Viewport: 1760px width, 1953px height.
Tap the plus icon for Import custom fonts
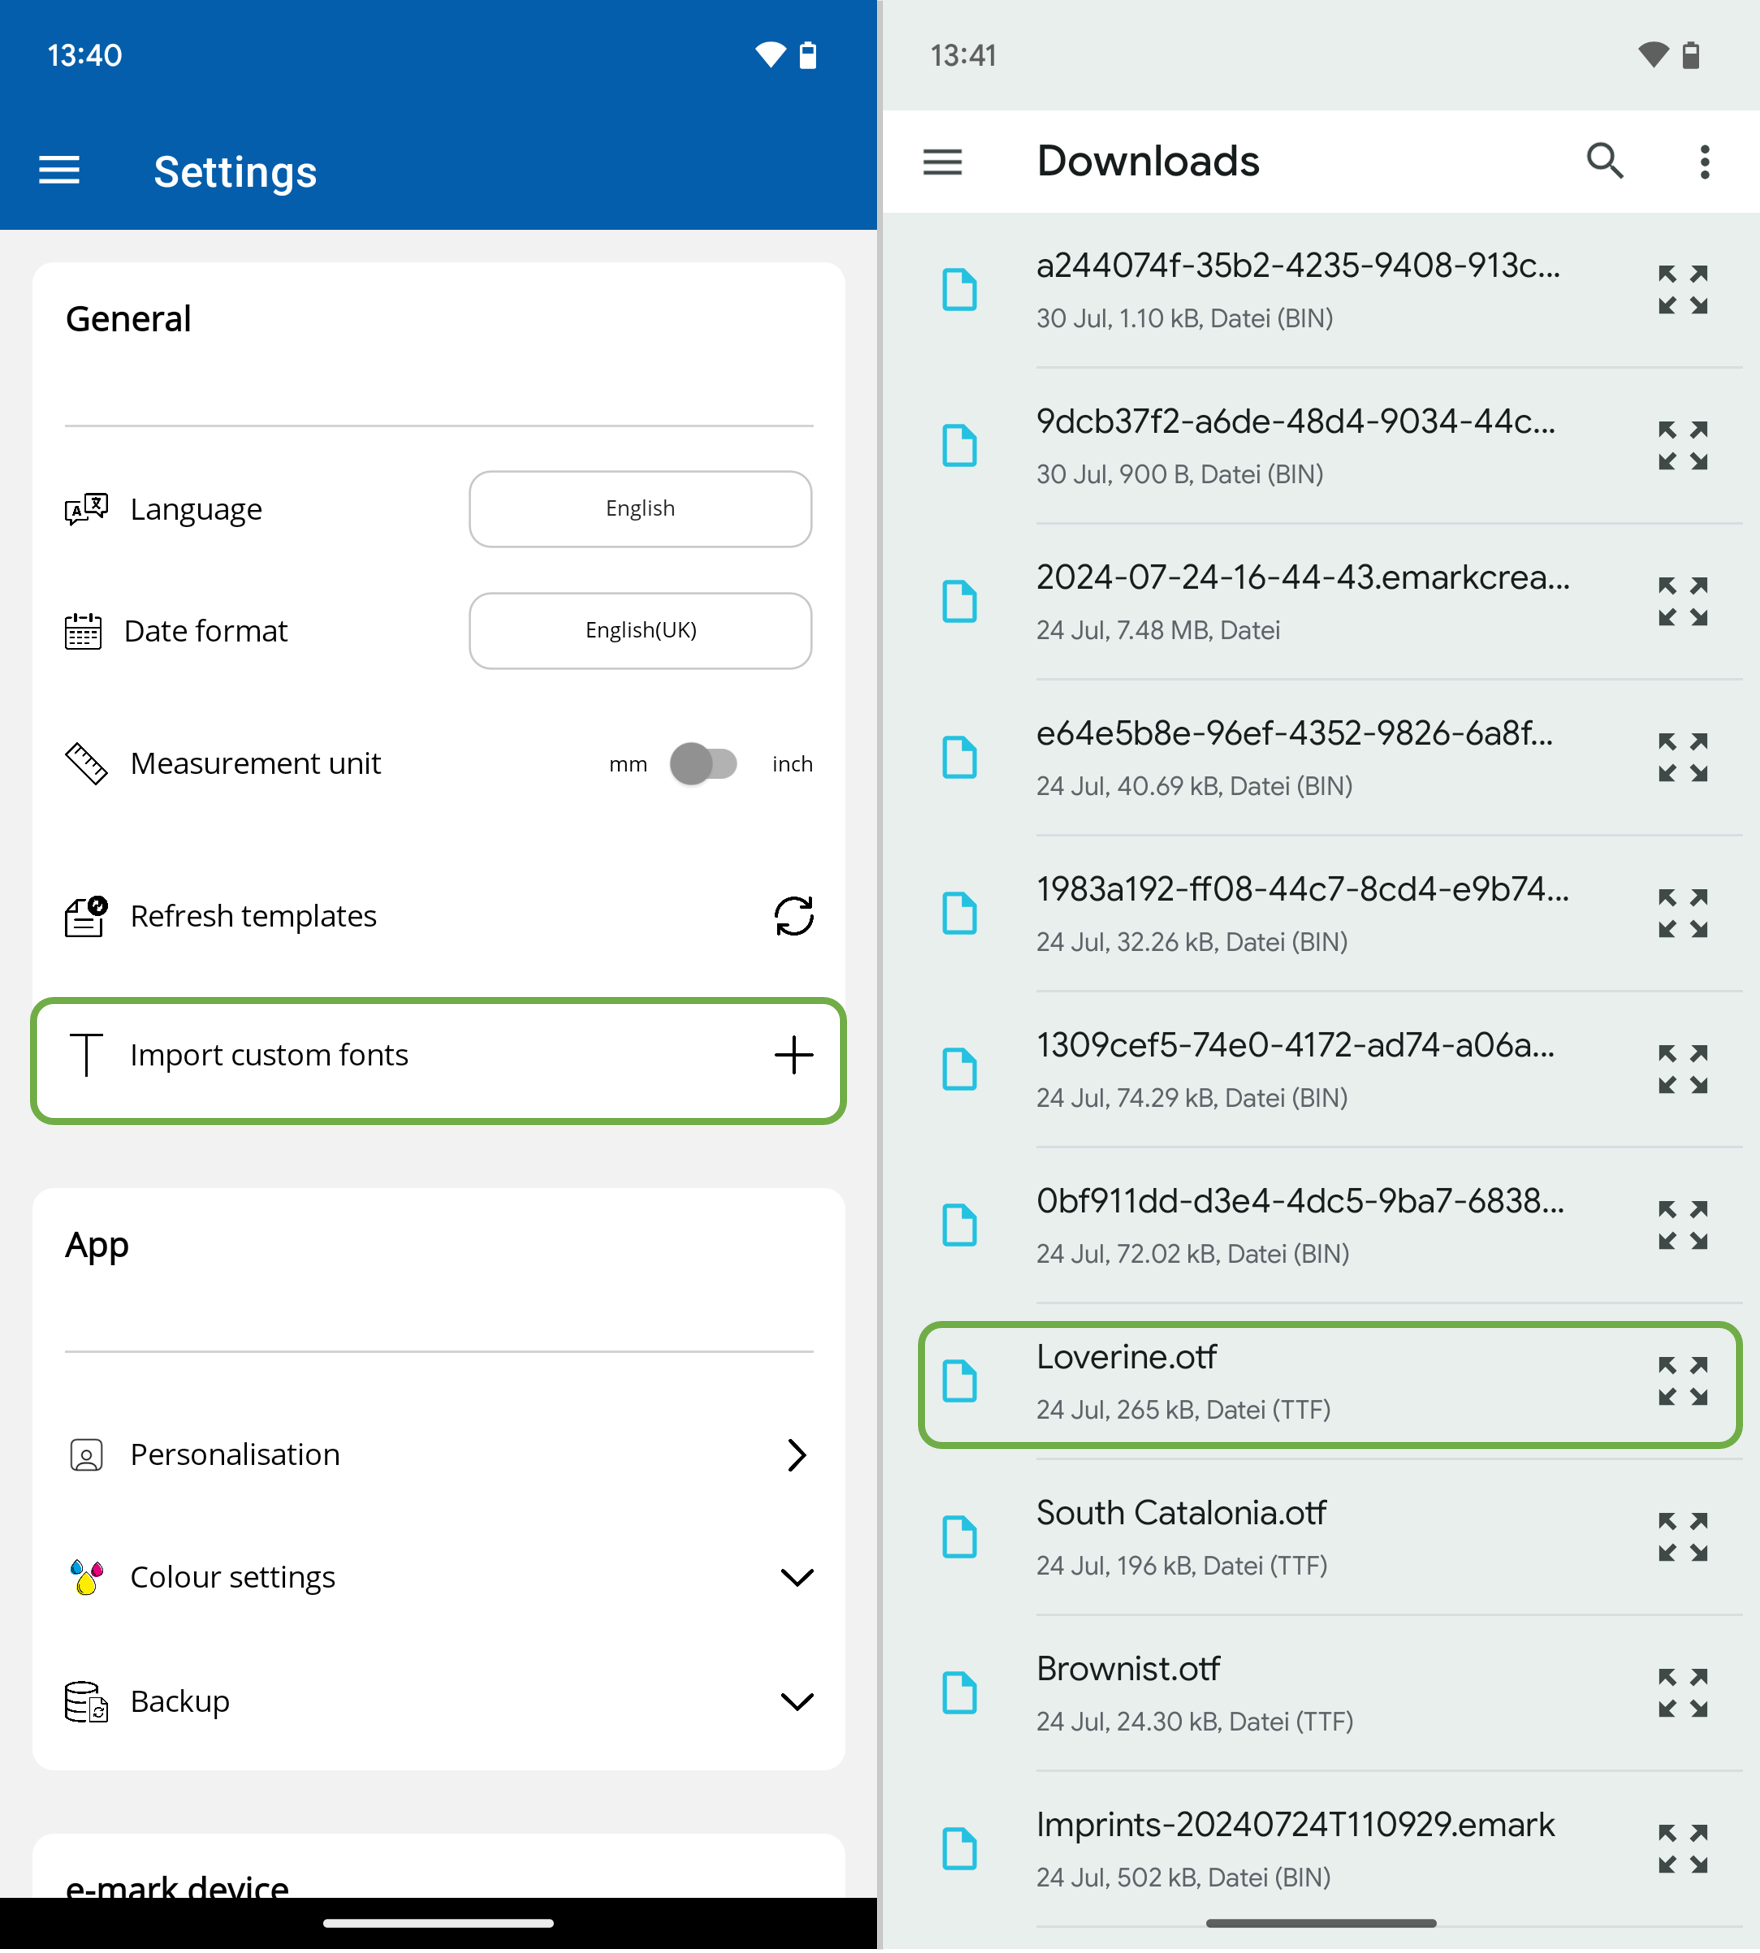point(793,1055)
